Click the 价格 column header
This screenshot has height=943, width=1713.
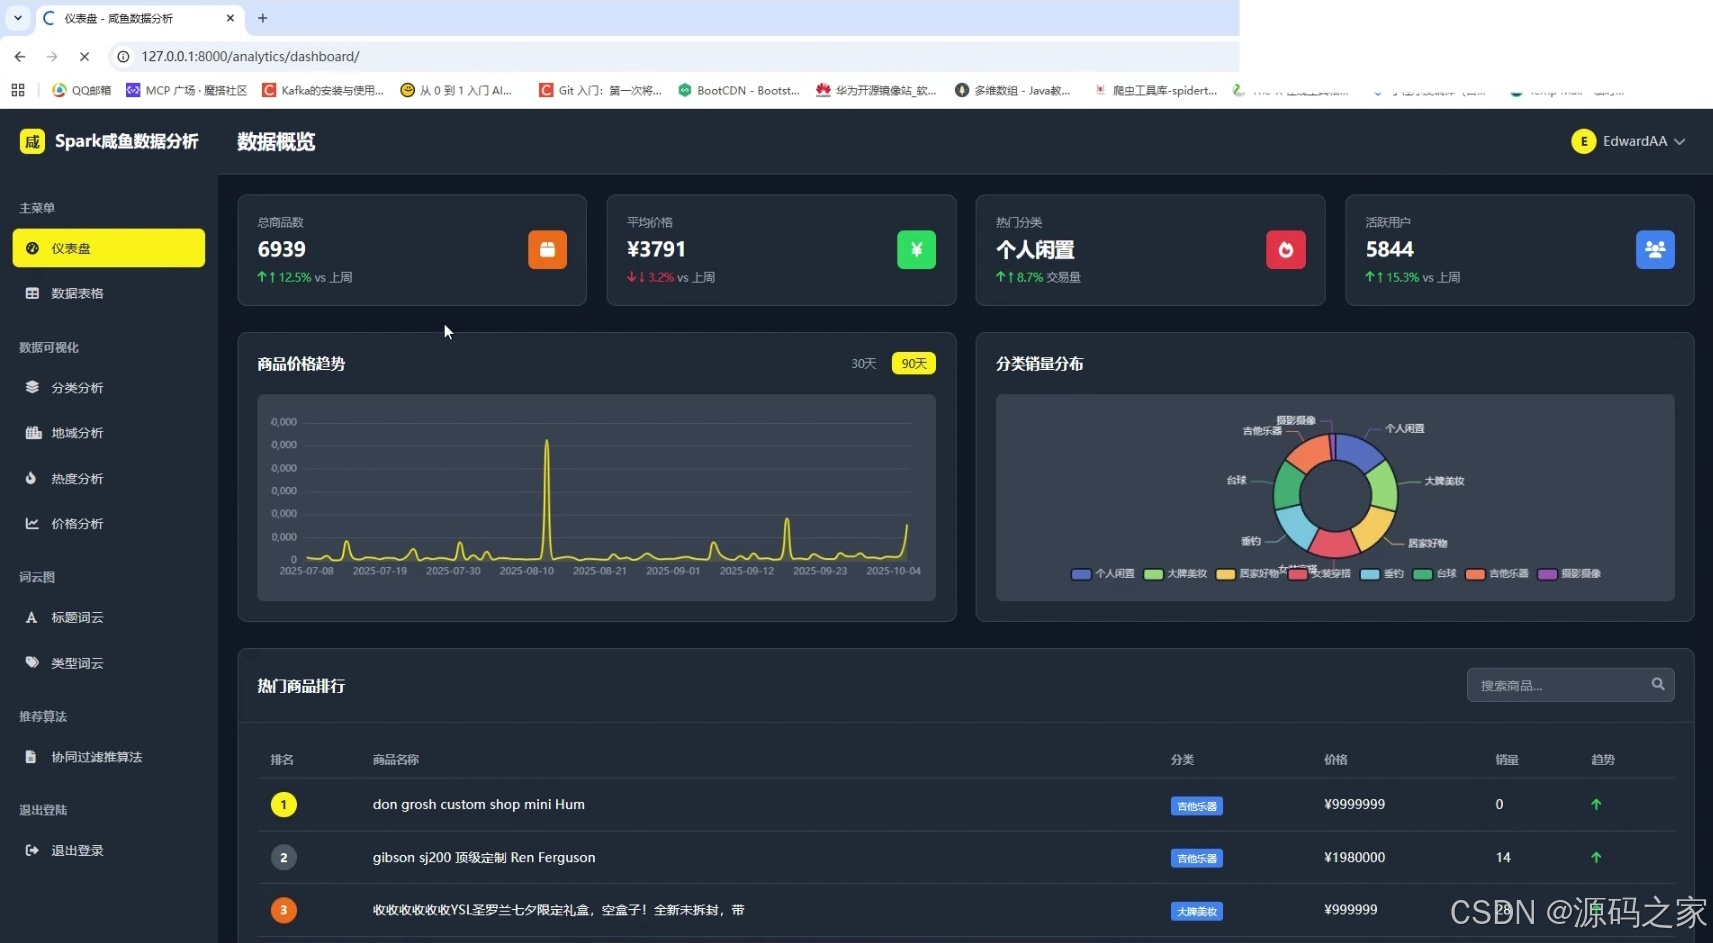1336,760
